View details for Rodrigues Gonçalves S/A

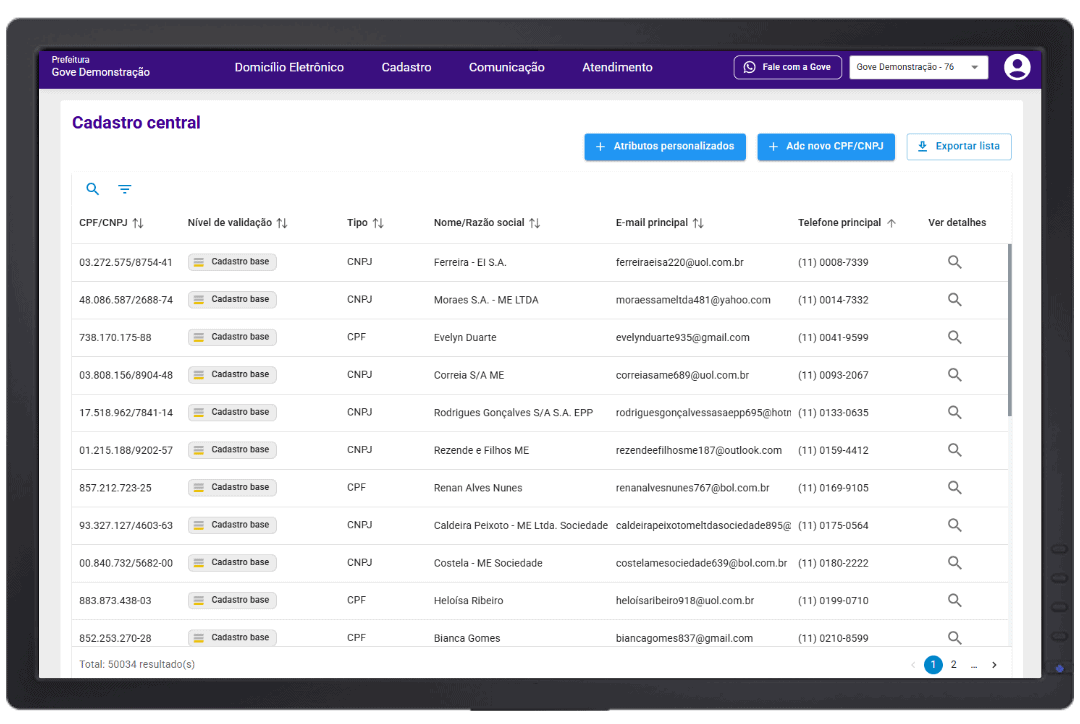(954, 412)
